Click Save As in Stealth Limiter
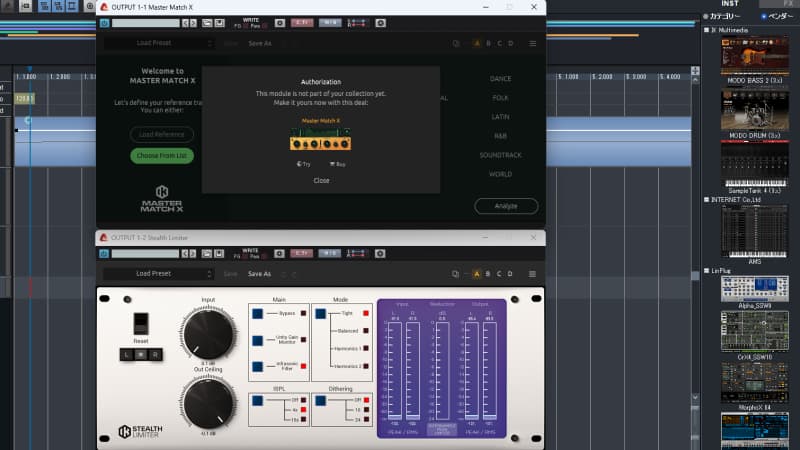The height and width of the screenshot is (450, 800). 259,274
